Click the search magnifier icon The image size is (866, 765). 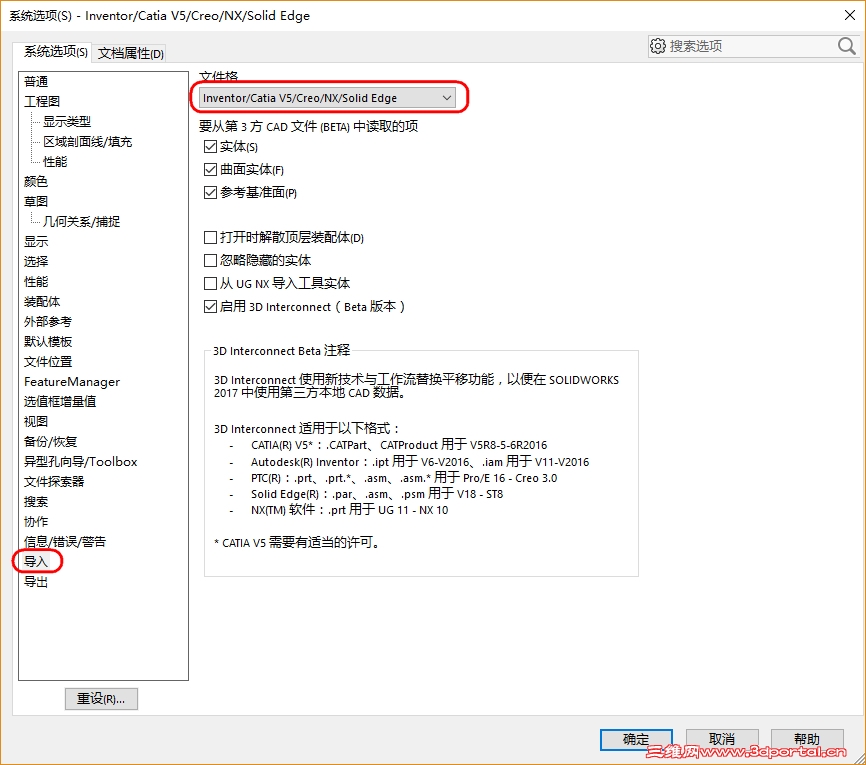click(x=846, y=46)
